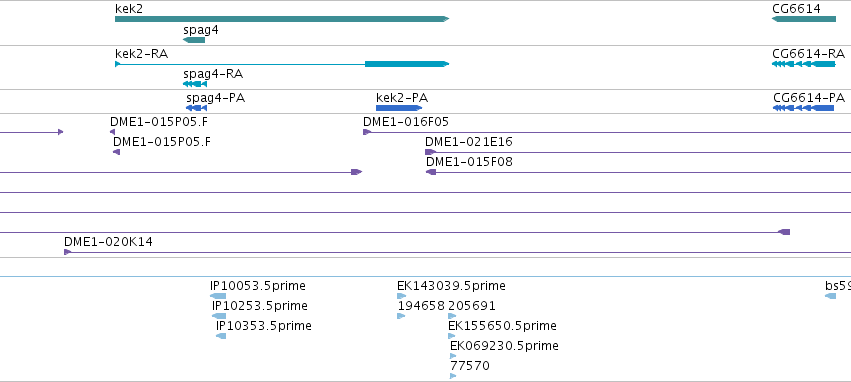The width and height of the screenshot is (851, 382).
Task: Click EST feature 205691
Action: (x=452, y=316)
